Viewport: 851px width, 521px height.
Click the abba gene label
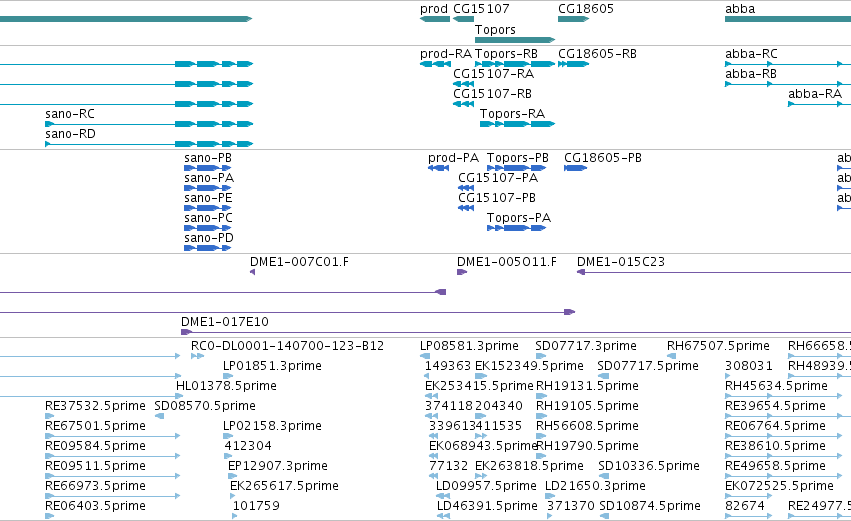pos(740,9)
